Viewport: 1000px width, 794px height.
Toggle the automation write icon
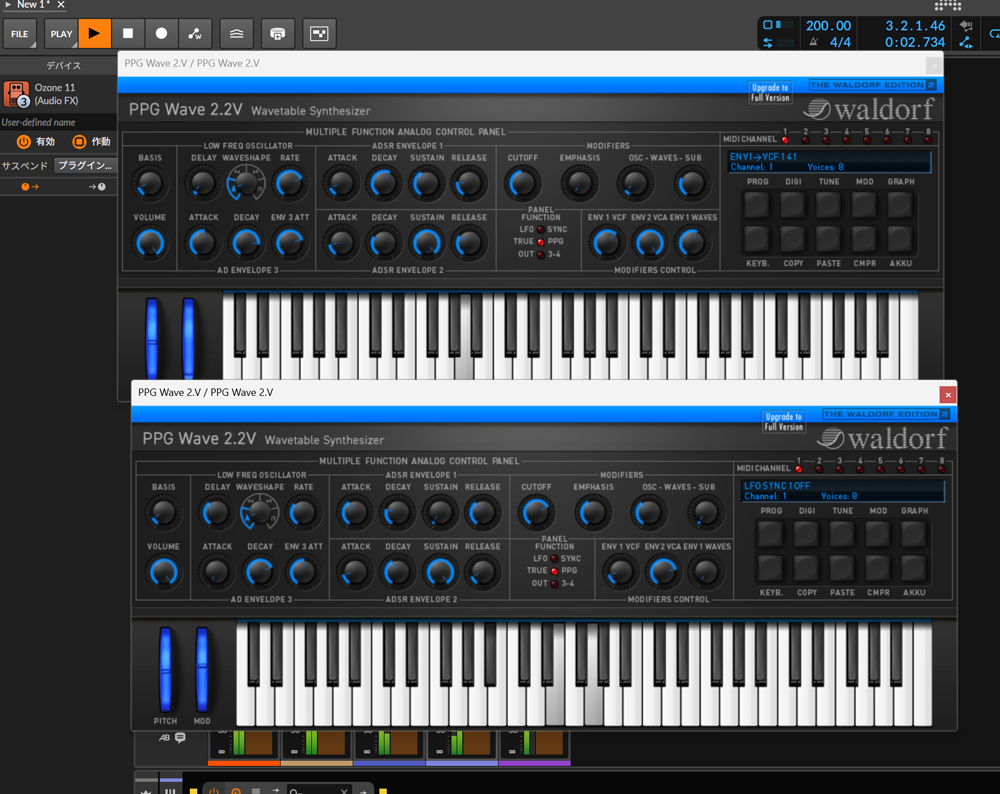(195, 33)
